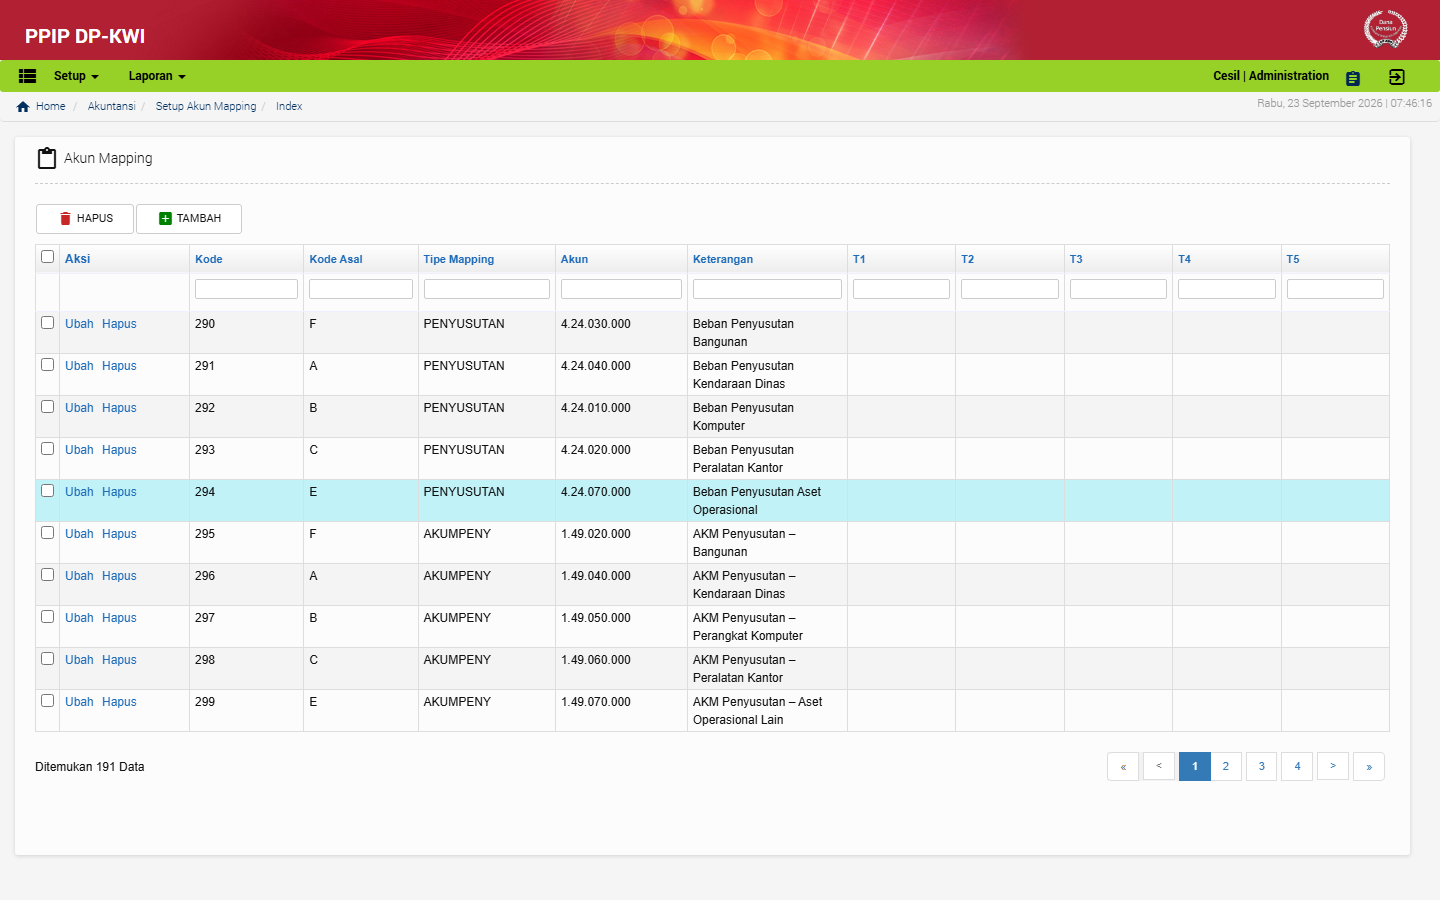This screenshot has width=1440, height=900.
Task: Sort by Akun column header
Action: 574,259
